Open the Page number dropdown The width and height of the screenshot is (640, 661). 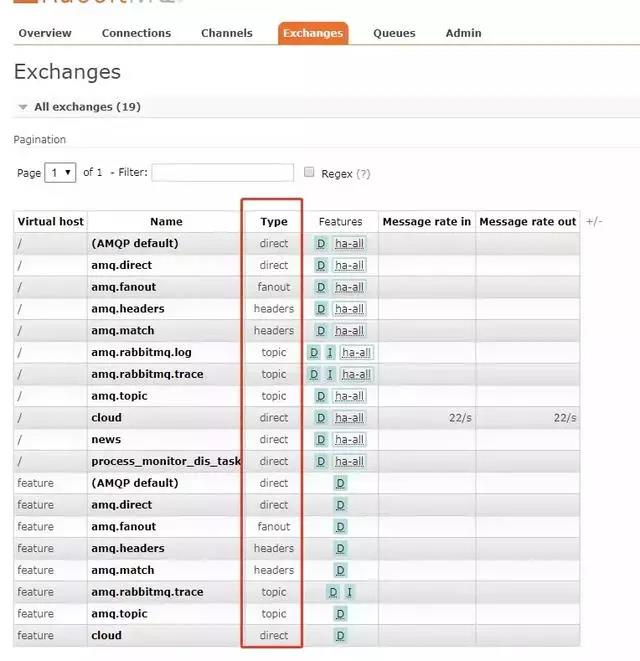(x=60, y=172)
